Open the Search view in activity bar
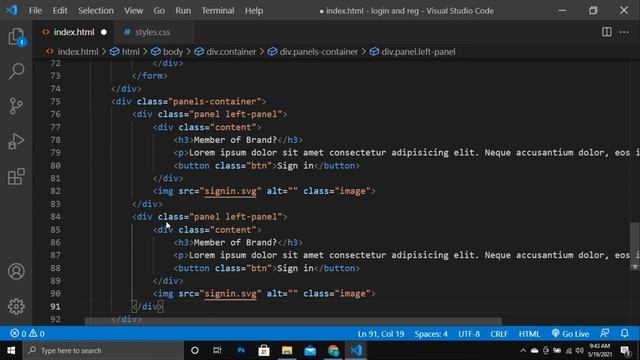 click(16, 71)
